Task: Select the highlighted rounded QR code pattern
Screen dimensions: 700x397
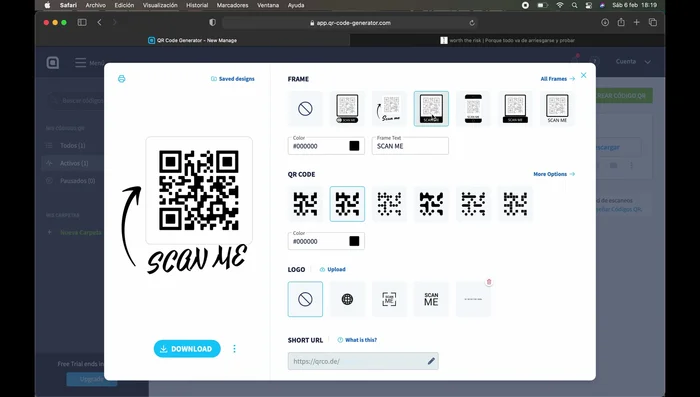Action: click(x=347, y=204)
